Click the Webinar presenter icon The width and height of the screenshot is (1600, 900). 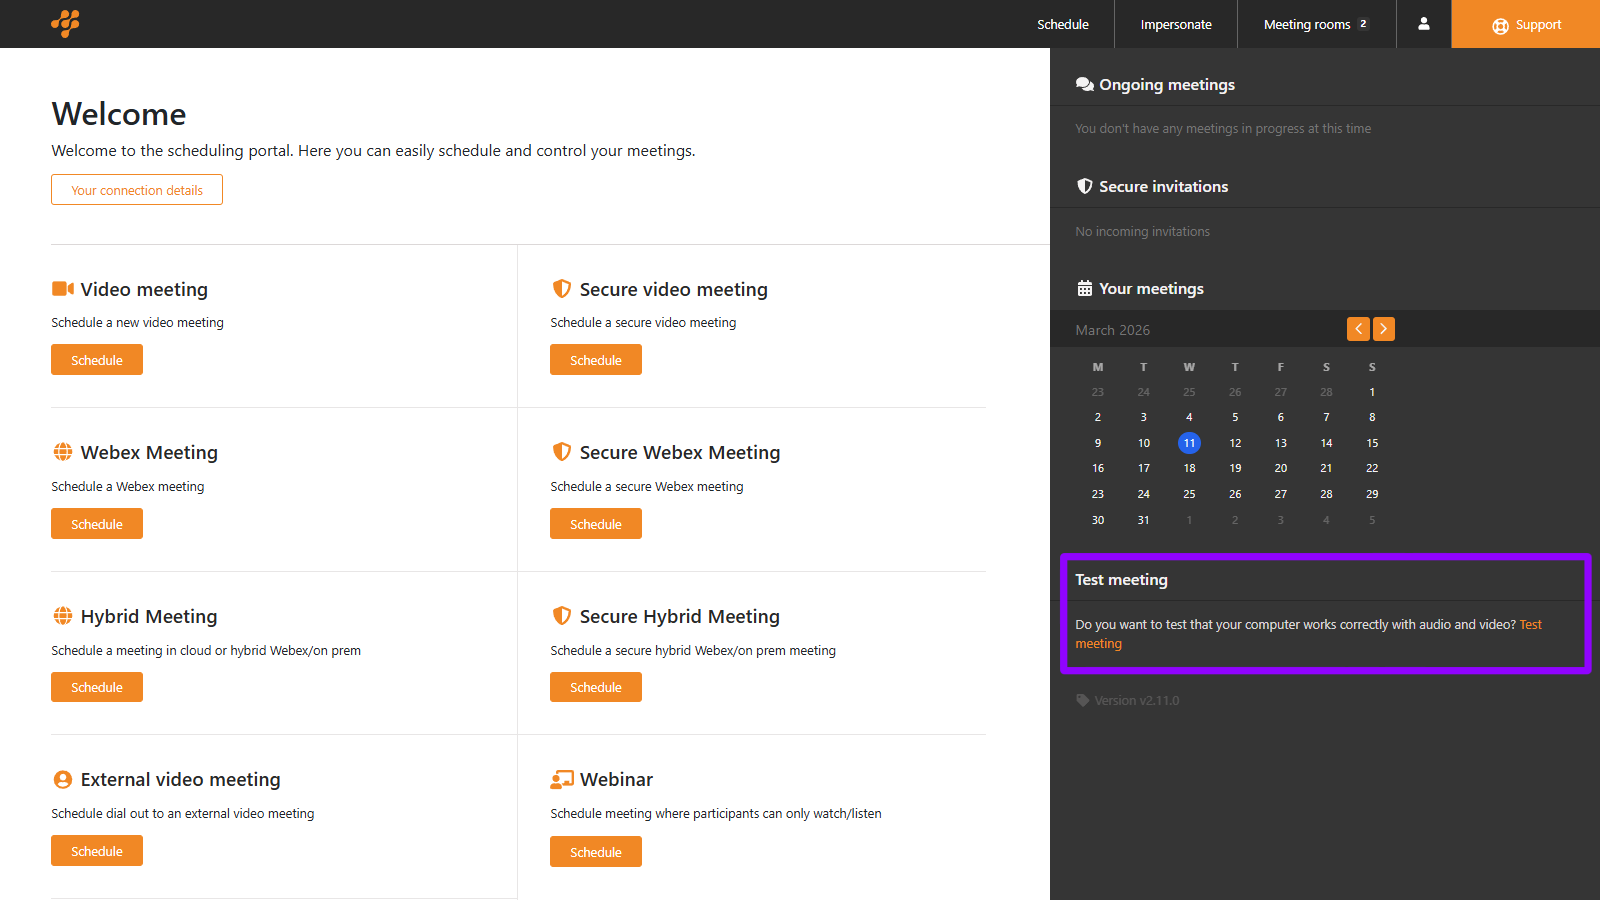tap(562, 780)
